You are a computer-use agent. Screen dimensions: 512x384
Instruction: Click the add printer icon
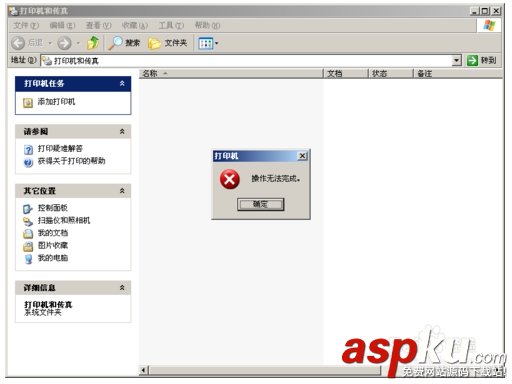(x=28, y=103)
